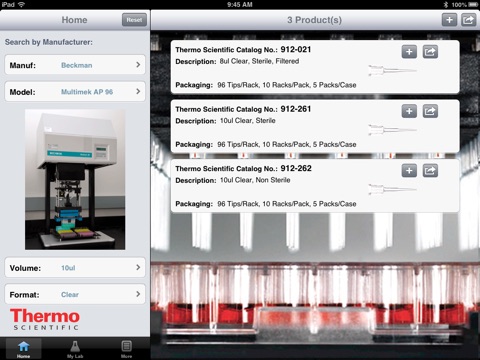480x360 pixels.
Task: Tap the Bluetooth icon in status bar
Action: tap(446, 4)
